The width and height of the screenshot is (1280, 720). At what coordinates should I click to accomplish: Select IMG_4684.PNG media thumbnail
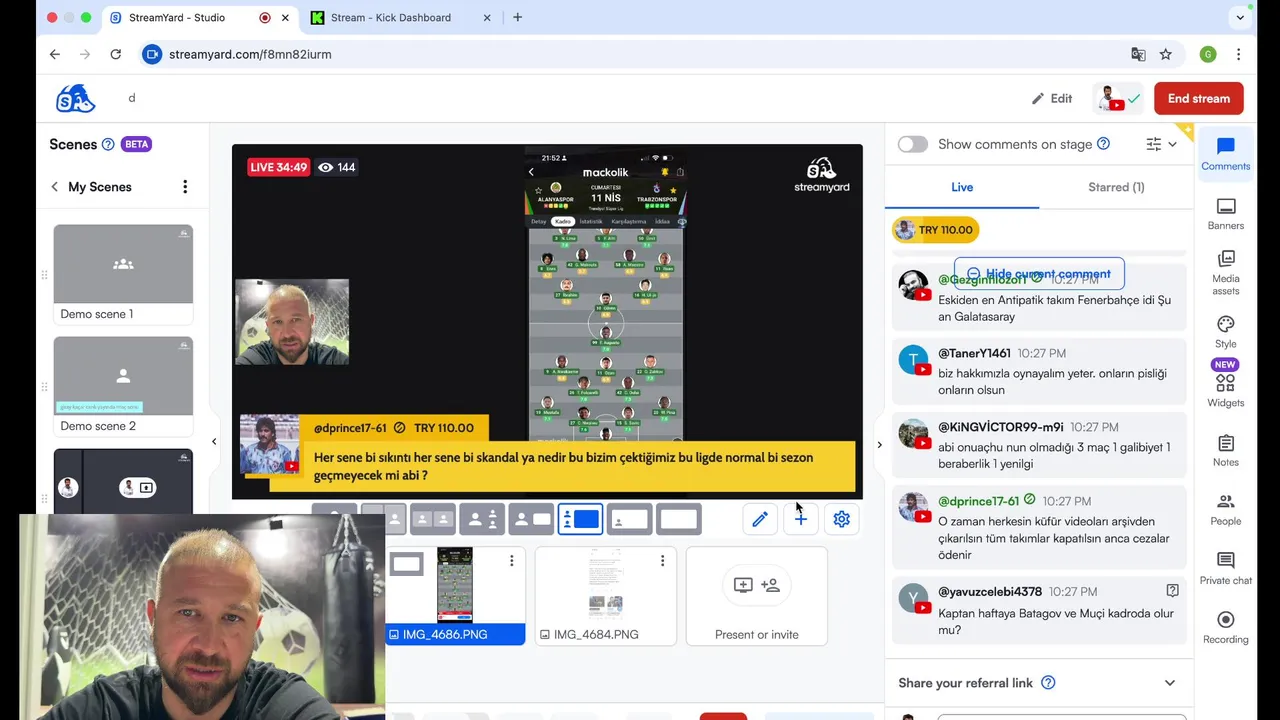[x=606, y=596]
